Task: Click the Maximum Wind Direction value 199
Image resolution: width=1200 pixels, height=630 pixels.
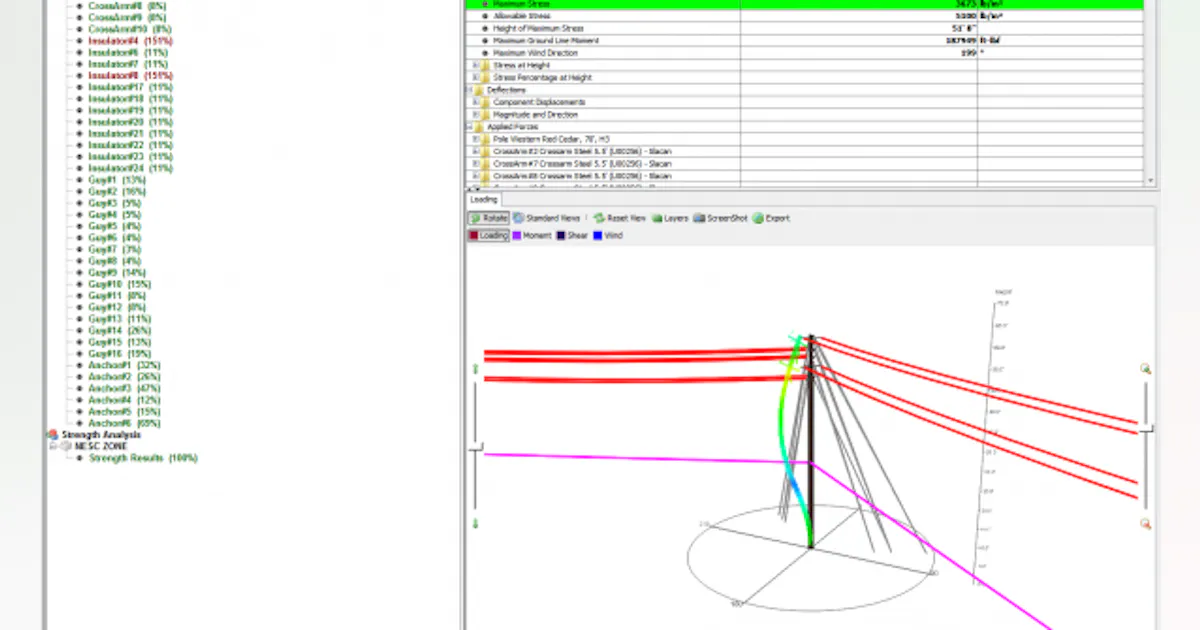Action: coord(968,52)
